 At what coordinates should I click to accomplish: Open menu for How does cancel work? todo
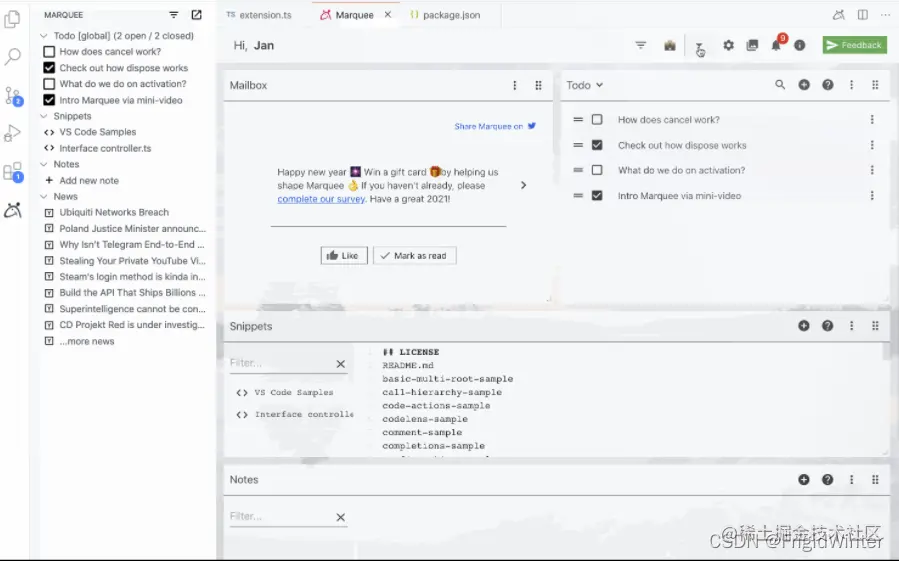point(872,119)
